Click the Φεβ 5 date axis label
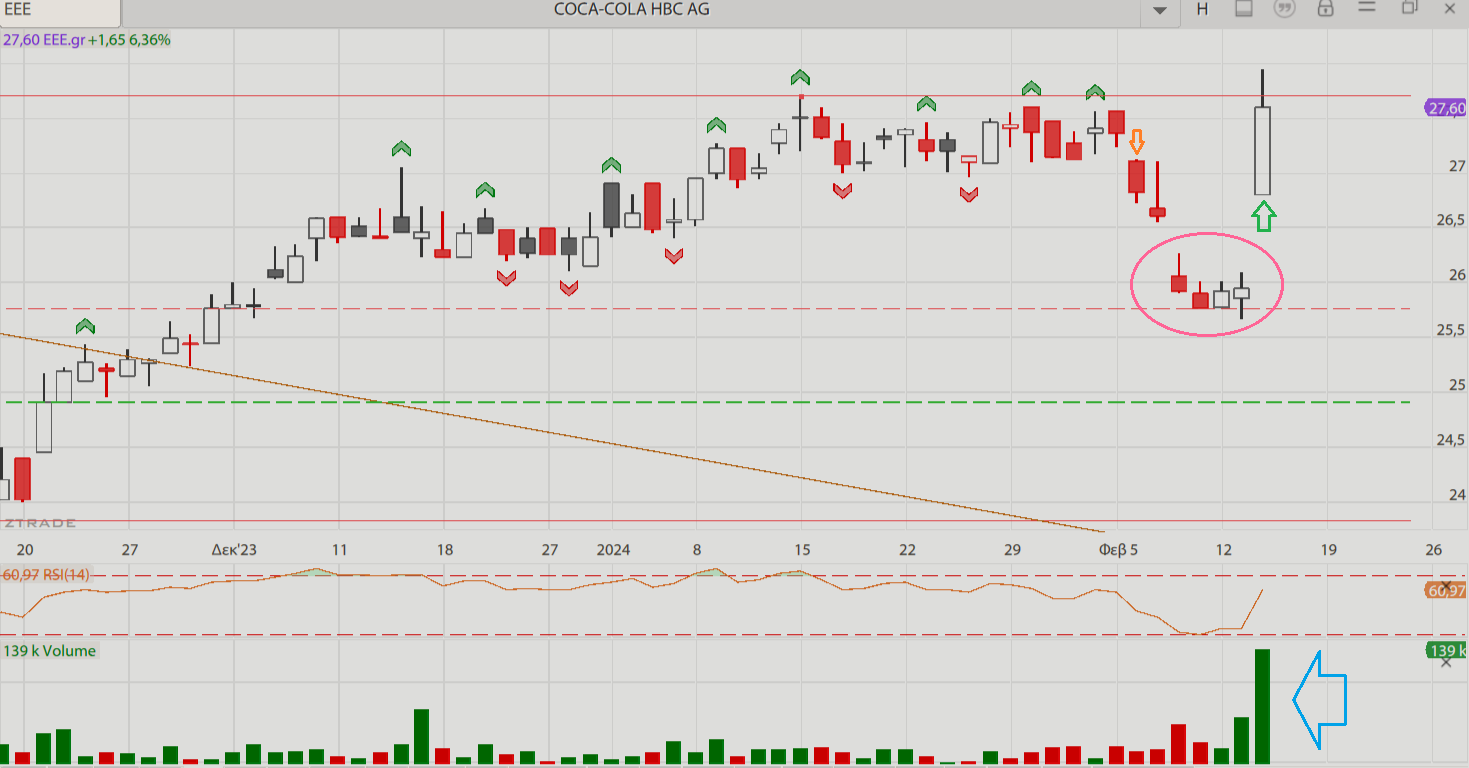1469x768 pixels. click(1118, 549)
